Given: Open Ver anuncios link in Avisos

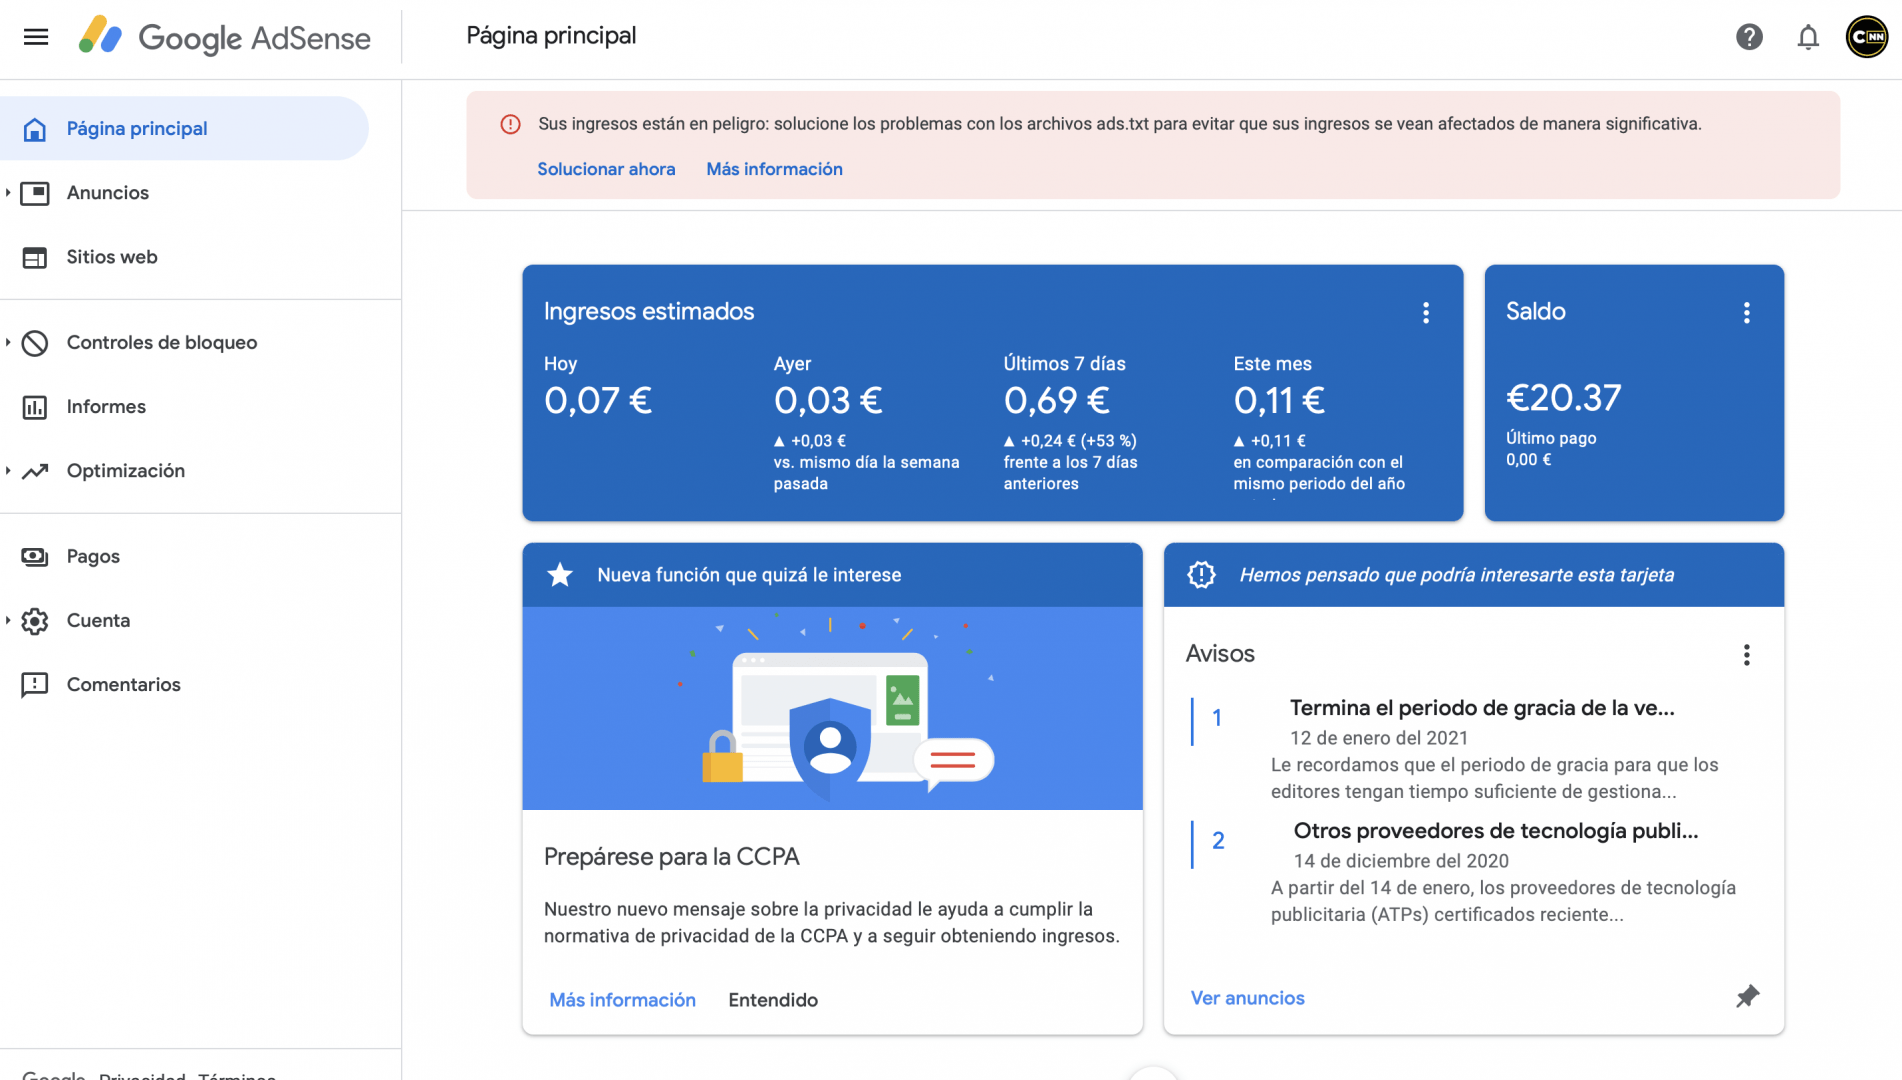Looking at the screenshot, I should [1247, 998].
